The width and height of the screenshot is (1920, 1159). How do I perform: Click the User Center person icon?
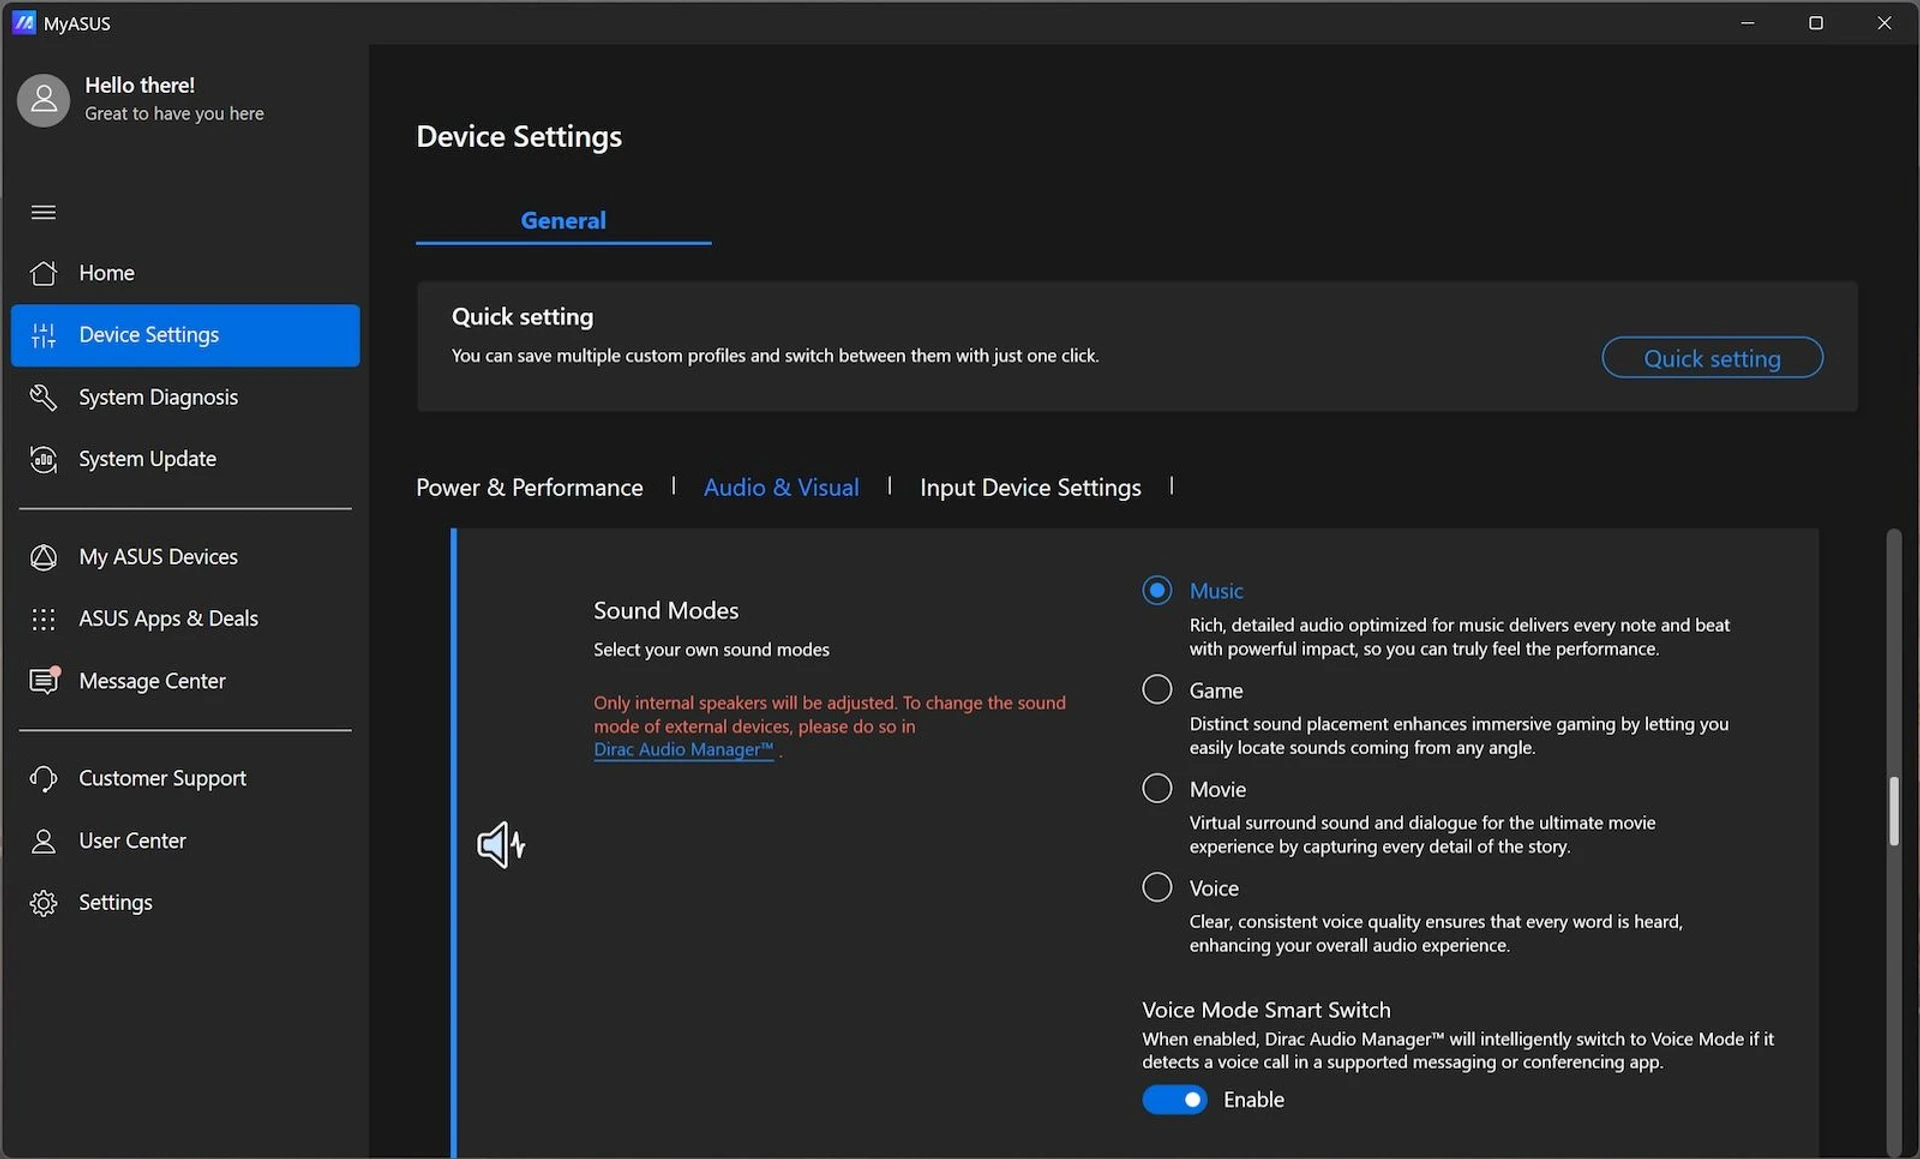tap(43, 841)
